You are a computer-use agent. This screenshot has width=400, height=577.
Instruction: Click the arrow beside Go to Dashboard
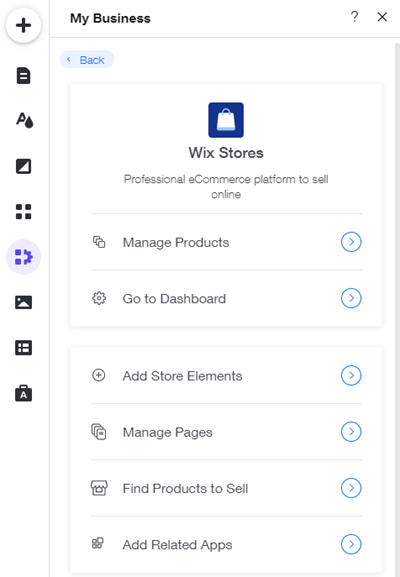351,298
